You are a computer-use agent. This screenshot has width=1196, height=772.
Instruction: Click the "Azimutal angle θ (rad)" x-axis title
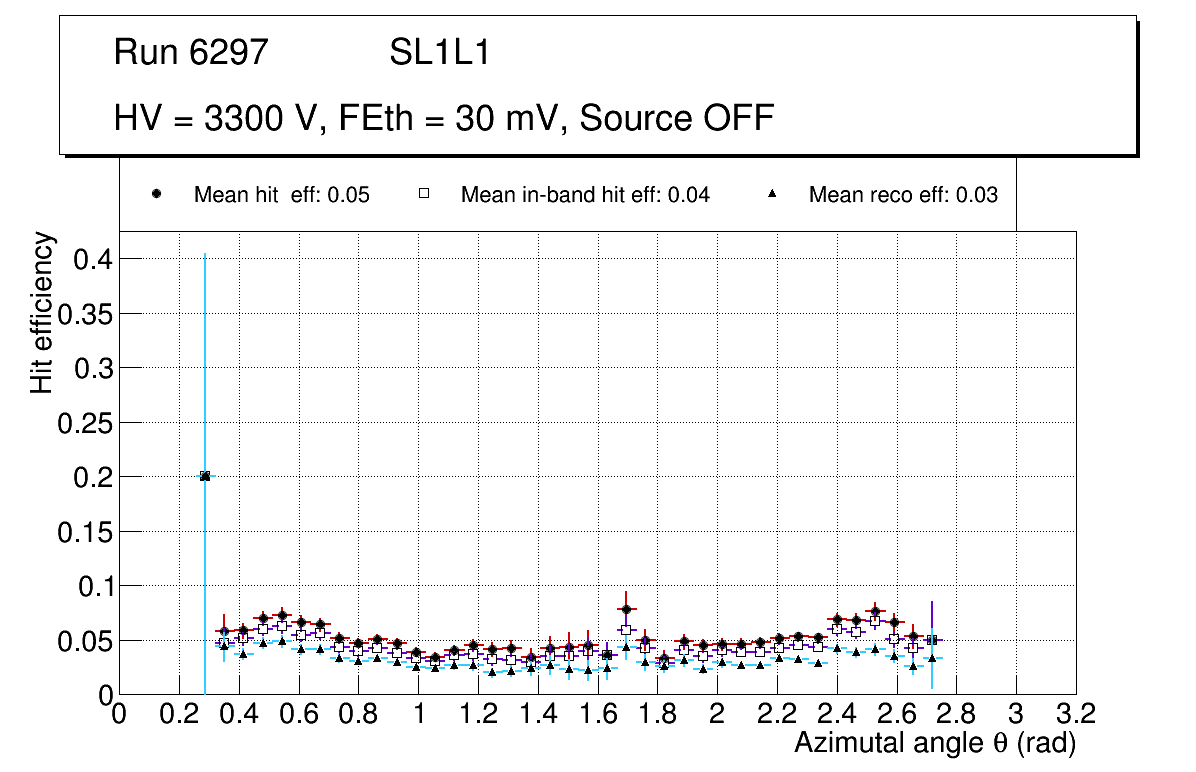[x=934, y=743]
